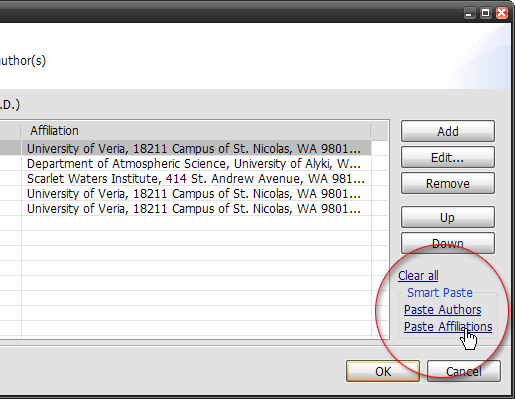Image resolution: width=515 pixels, height=399 pixels.
Task: Maximize the dialog window
Action: 485,13
